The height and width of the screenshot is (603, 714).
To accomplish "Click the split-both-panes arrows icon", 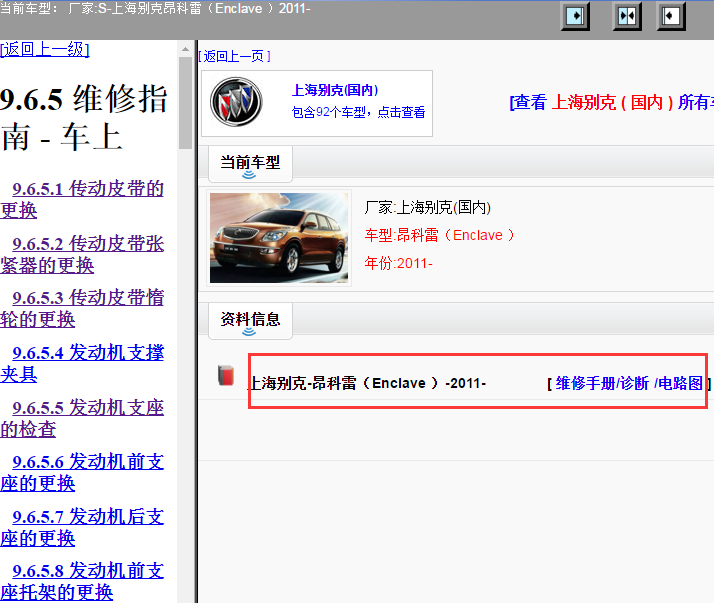I will click(x=627, y=16).
